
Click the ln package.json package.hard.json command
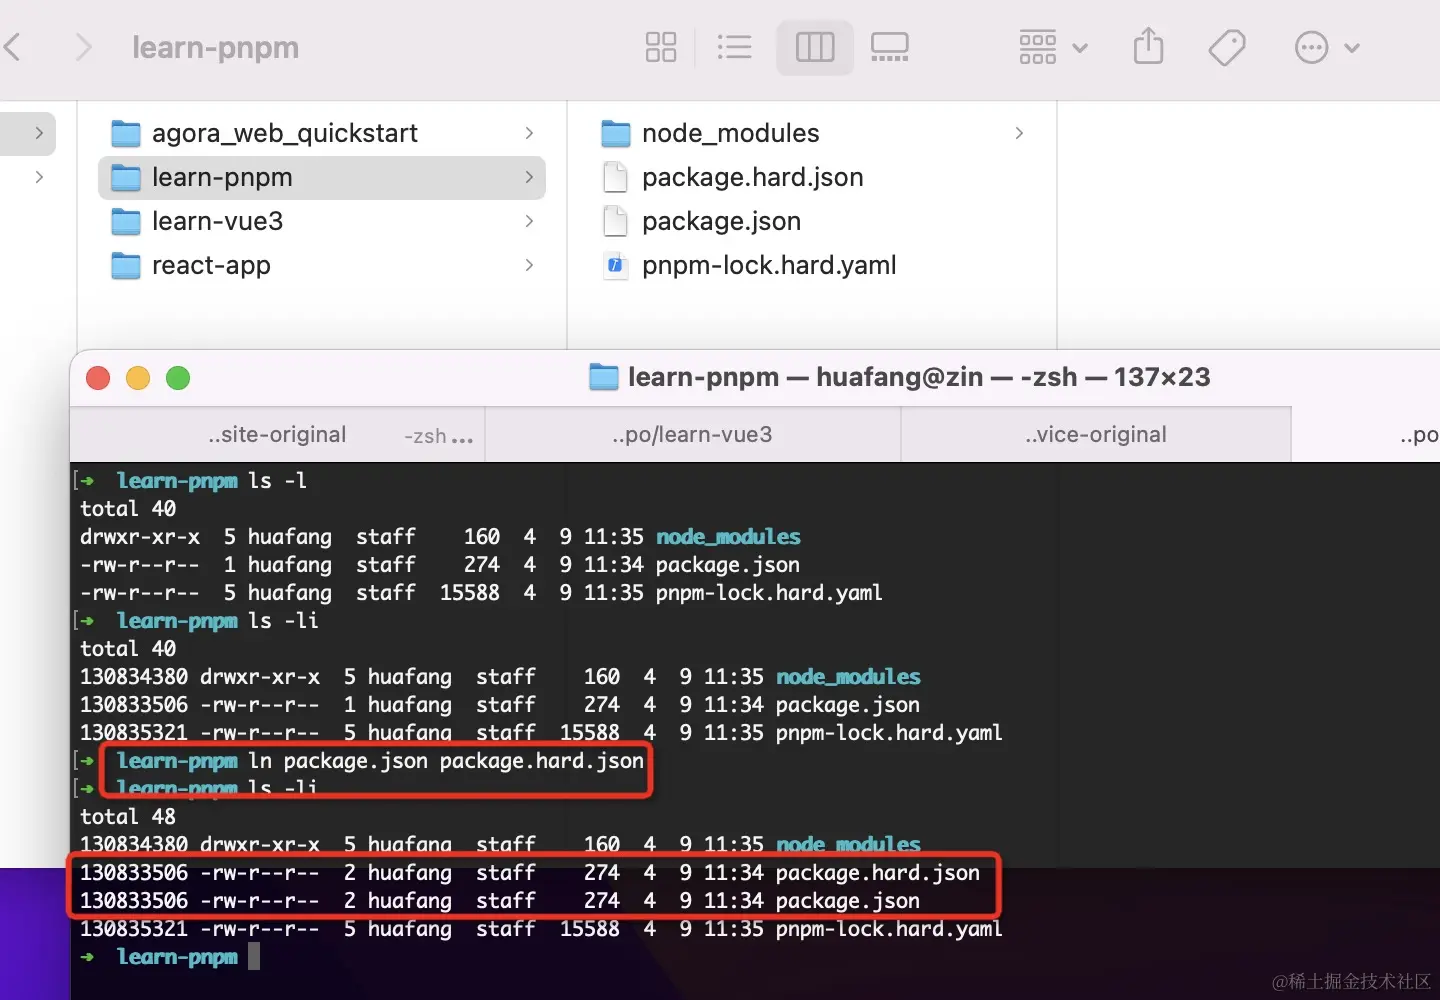click(446, 761)
